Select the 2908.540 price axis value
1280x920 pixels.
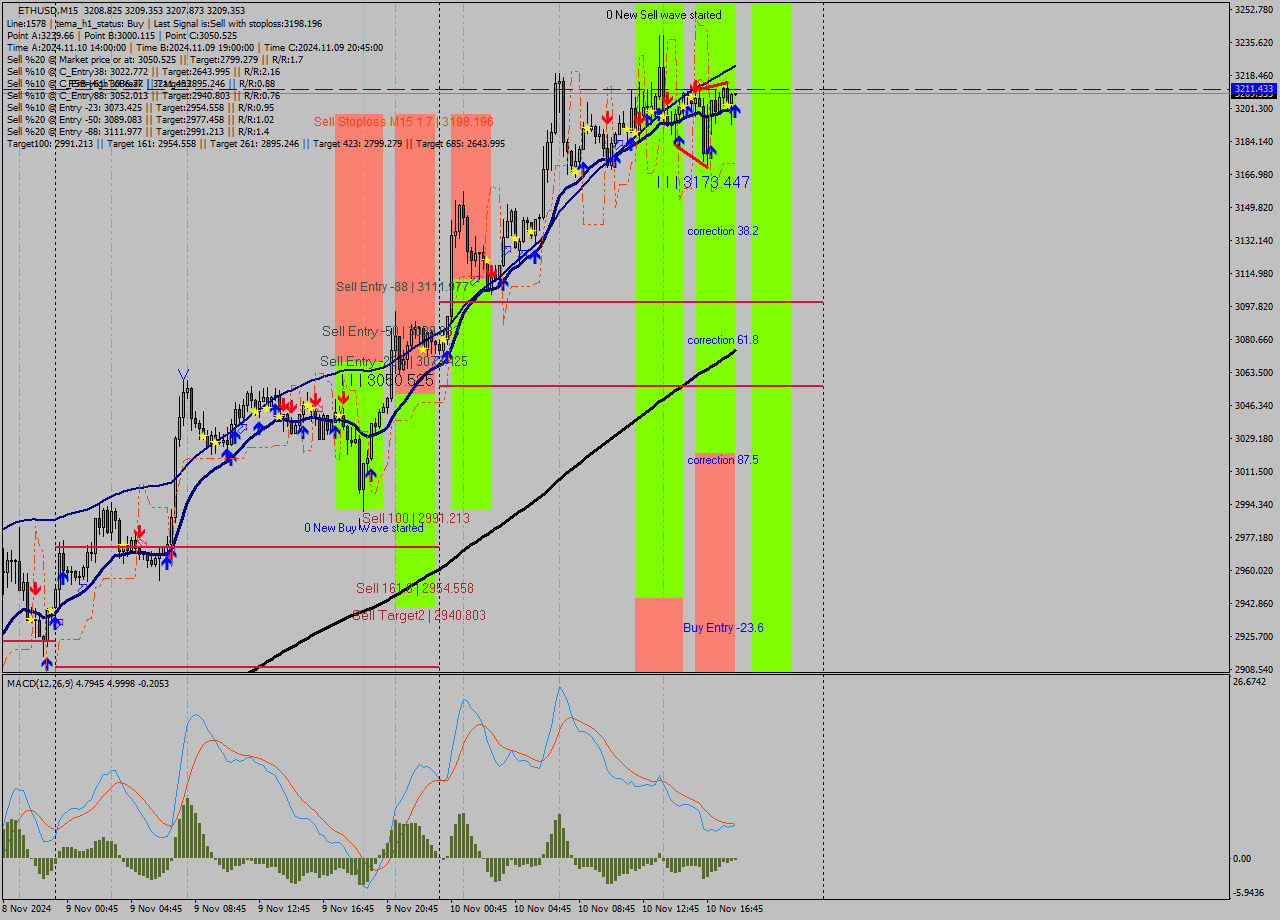1254,670
